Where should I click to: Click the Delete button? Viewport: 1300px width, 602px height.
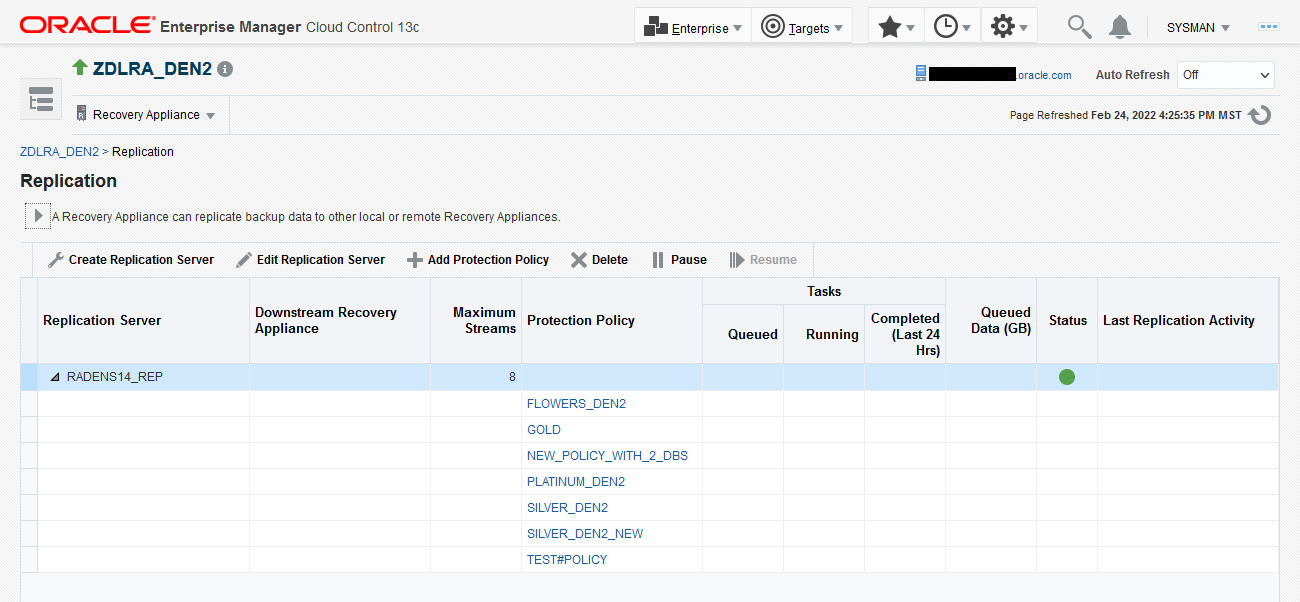pyautogui.click(x=599, y=260)
